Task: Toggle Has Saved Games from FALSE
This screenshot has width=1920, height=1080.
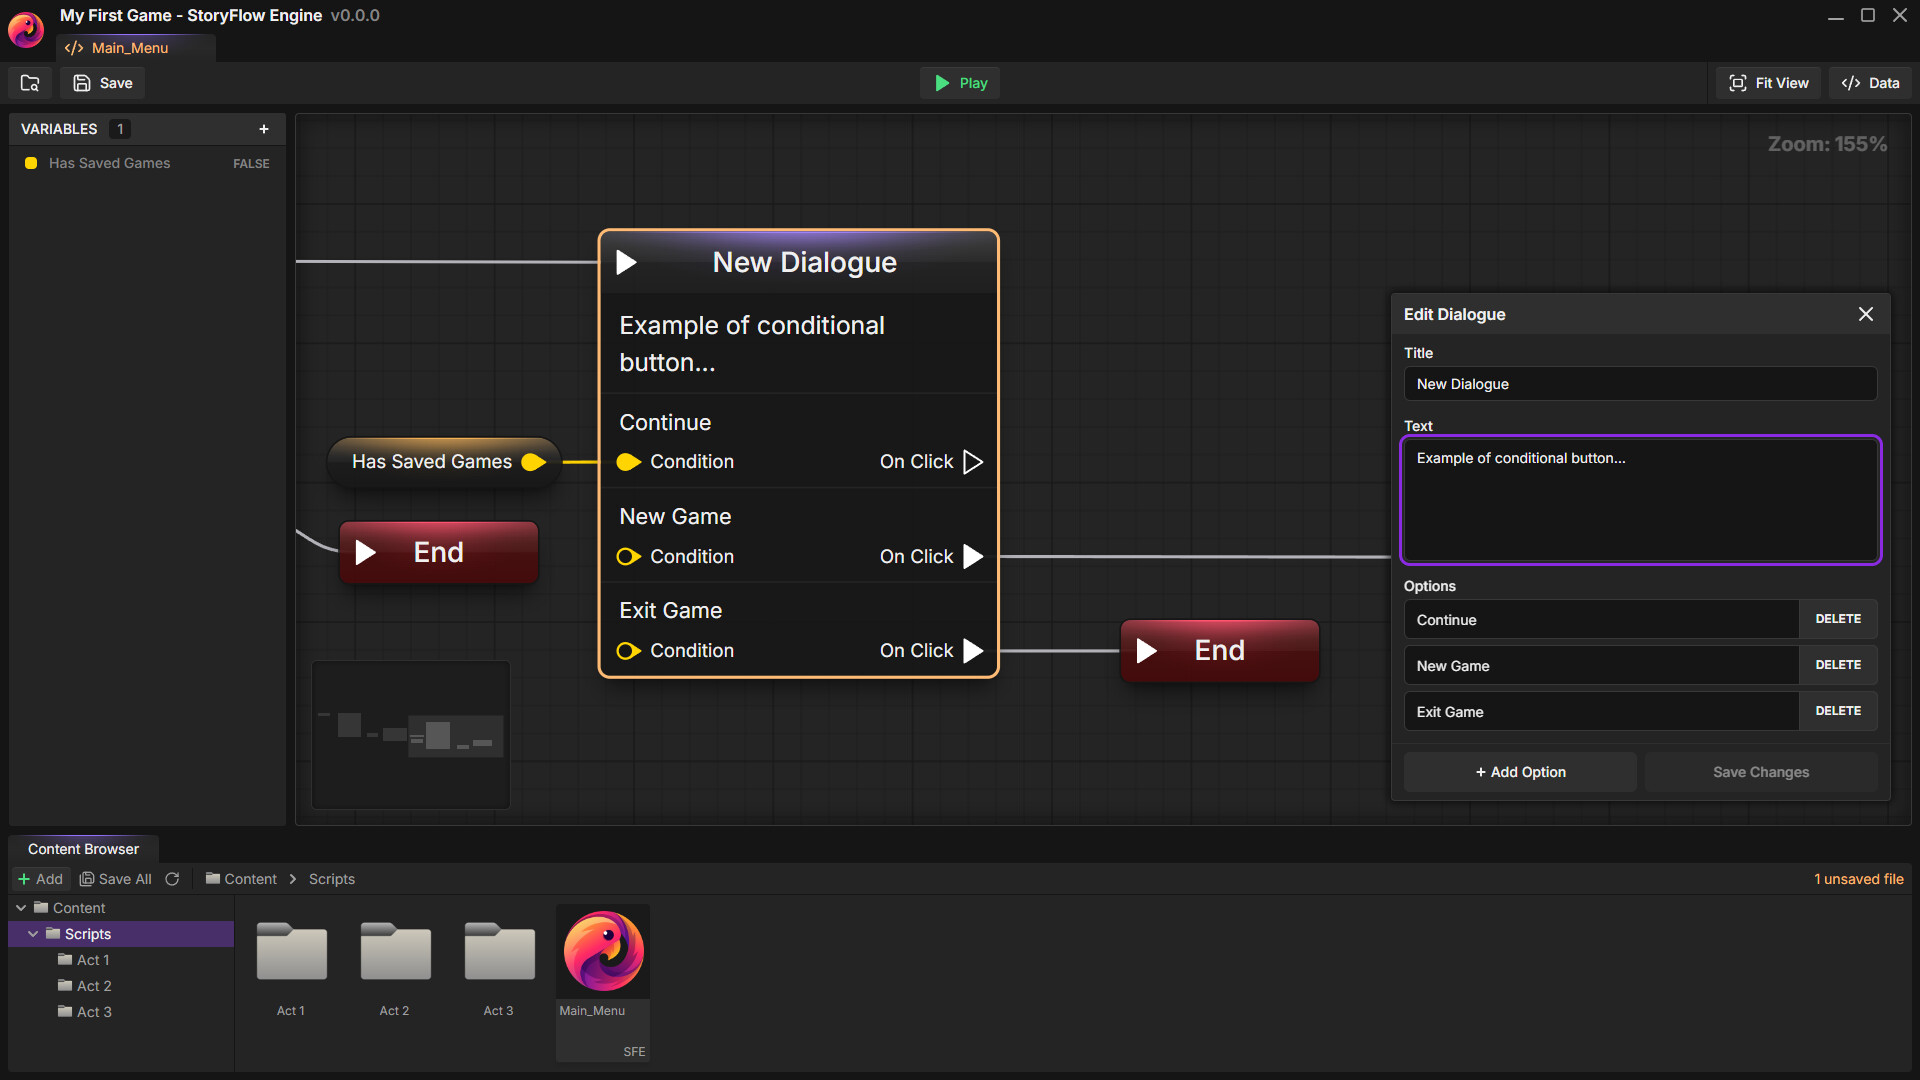Action: point(250,163)
